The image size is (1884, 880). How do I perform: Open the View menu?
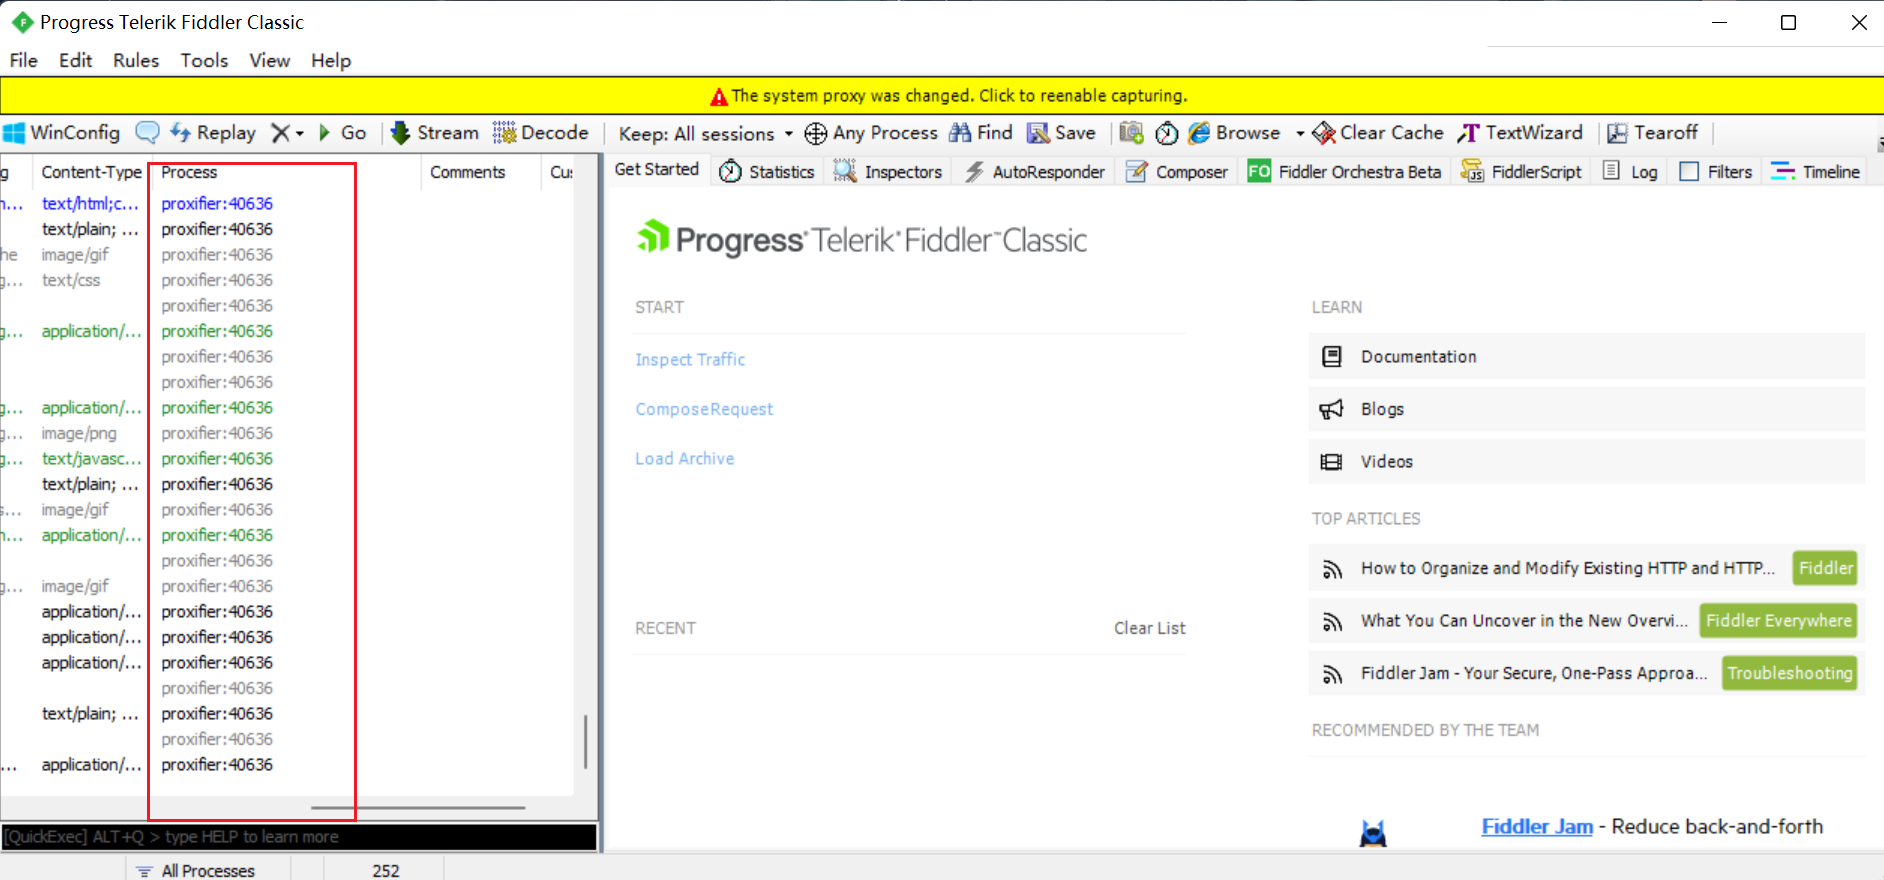click(x=270, y=61)
